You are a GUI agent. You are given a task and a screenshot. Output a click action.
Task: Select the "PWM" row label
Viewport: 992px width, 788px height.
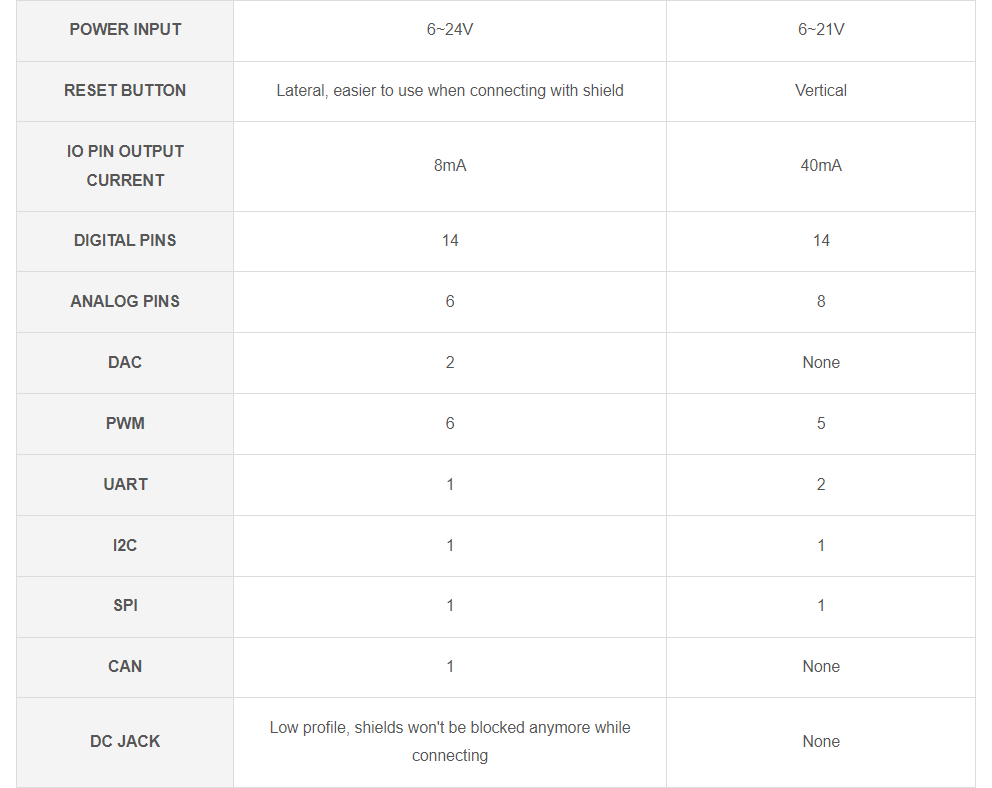[x=125, y=424]
